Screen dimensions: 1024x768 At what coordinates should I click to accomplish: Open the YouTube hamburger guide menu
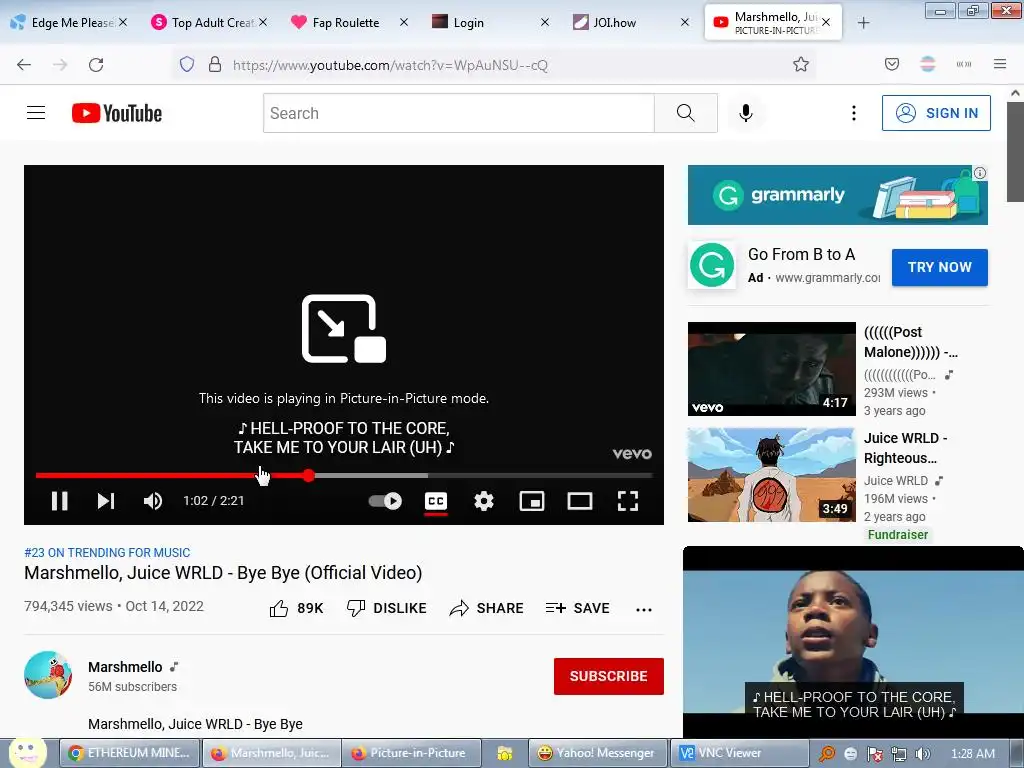coord(36,113)
